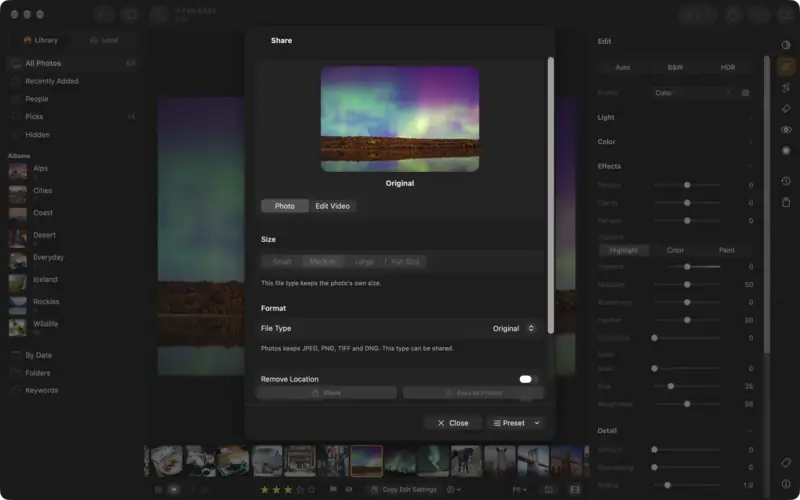Image resolution: width=800 pixels, height=500 pixels.
Task: Open the Fit zoom dropdown
Action: tap(519, 489)
